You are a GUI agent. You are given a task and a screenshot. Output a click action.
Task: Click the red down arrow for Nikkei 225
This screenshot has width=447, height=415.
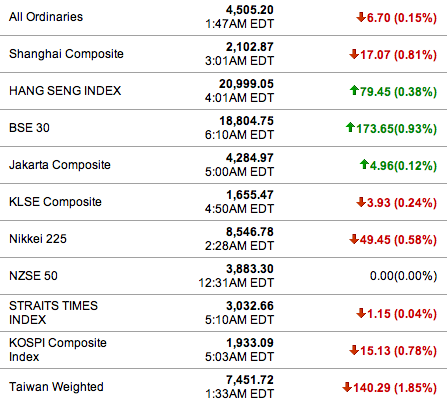click(354, 239)
